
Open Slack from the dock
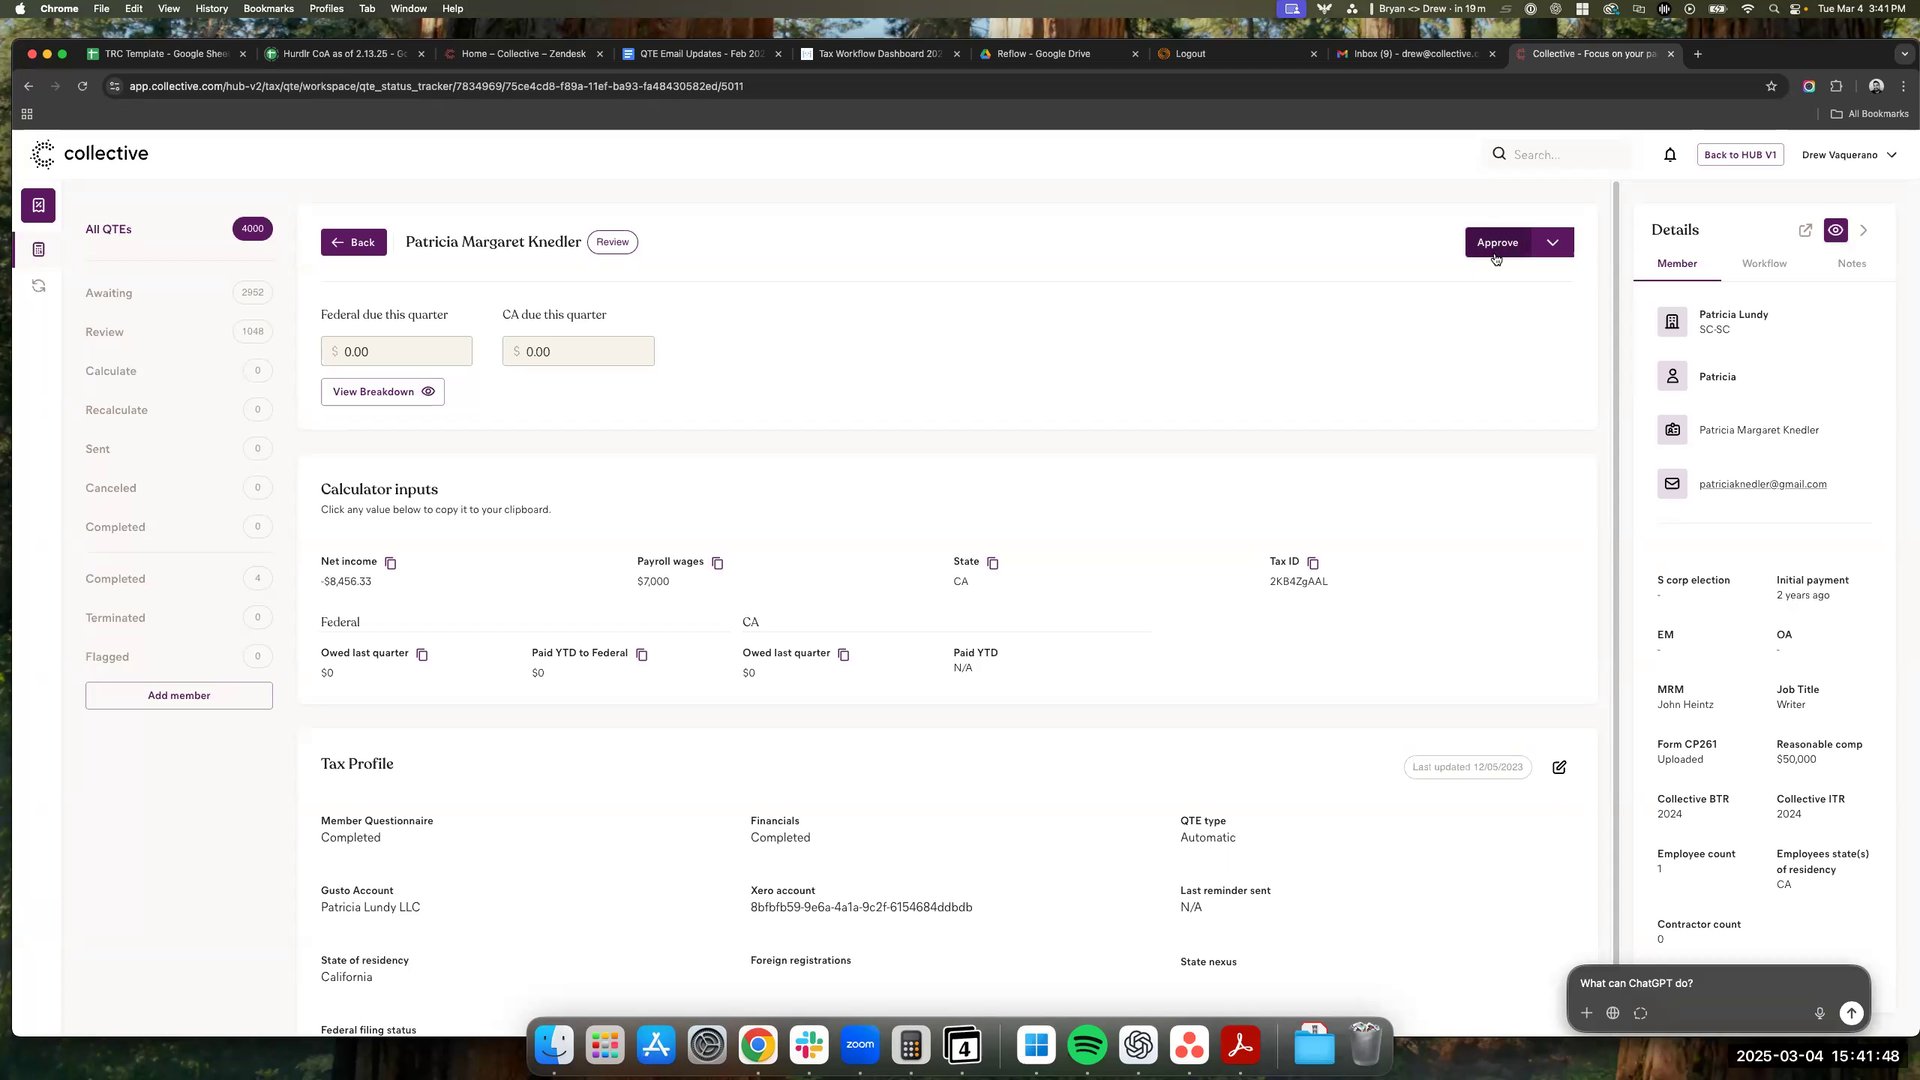pos(808,1046)
